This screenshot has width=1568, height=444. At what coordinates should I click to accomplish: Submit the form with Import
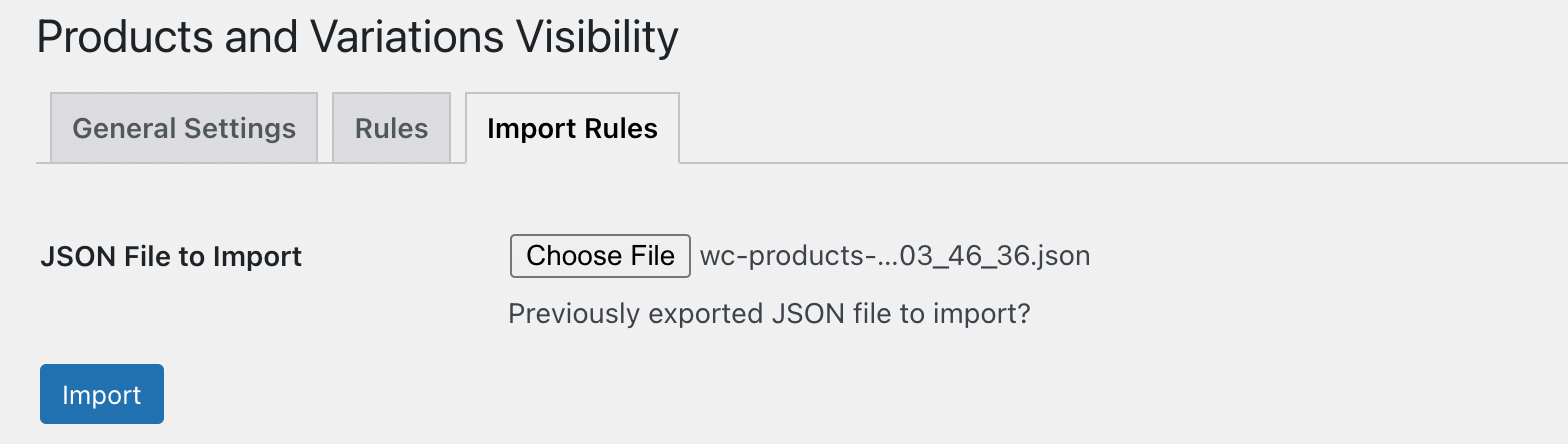(x=101, y=394)
